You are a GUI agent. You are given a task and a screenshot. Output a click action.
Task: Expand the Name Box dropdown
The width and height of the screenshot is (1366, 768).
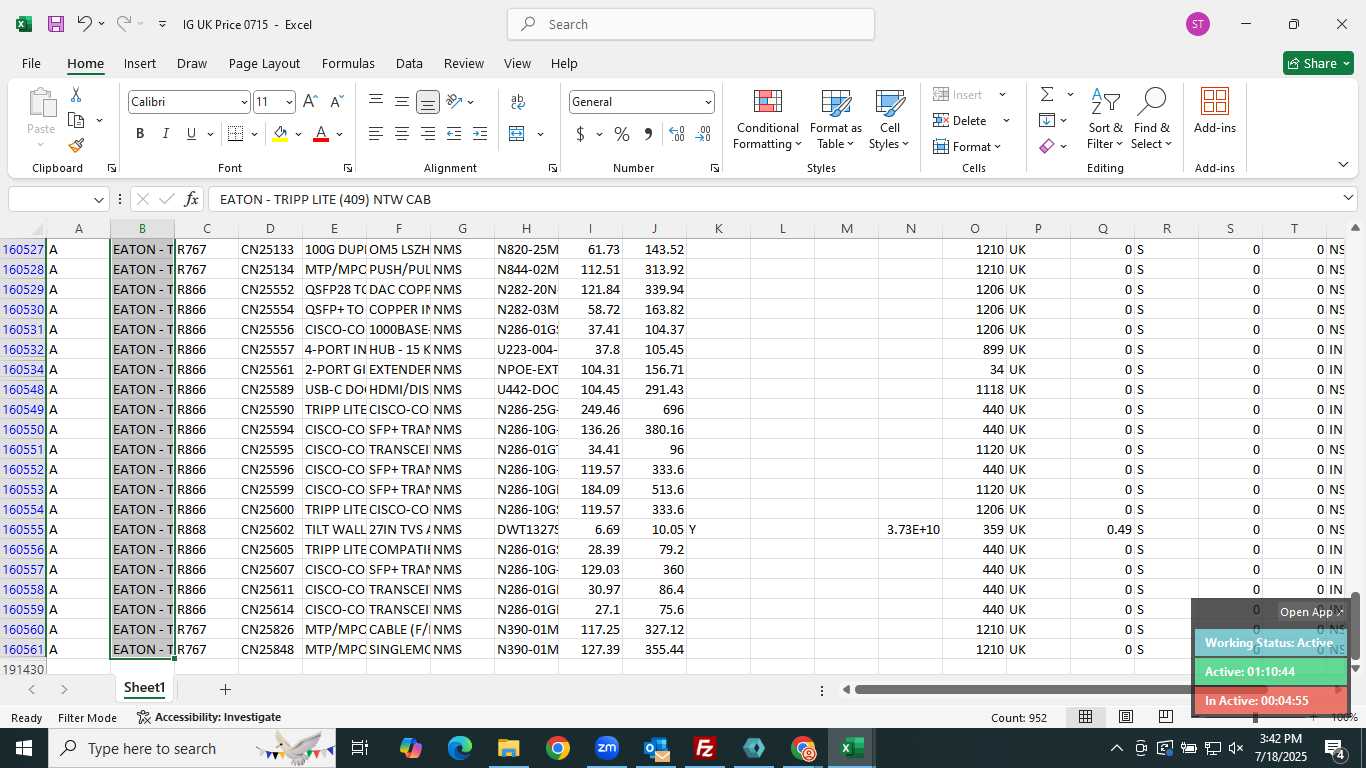click(98, 199)
